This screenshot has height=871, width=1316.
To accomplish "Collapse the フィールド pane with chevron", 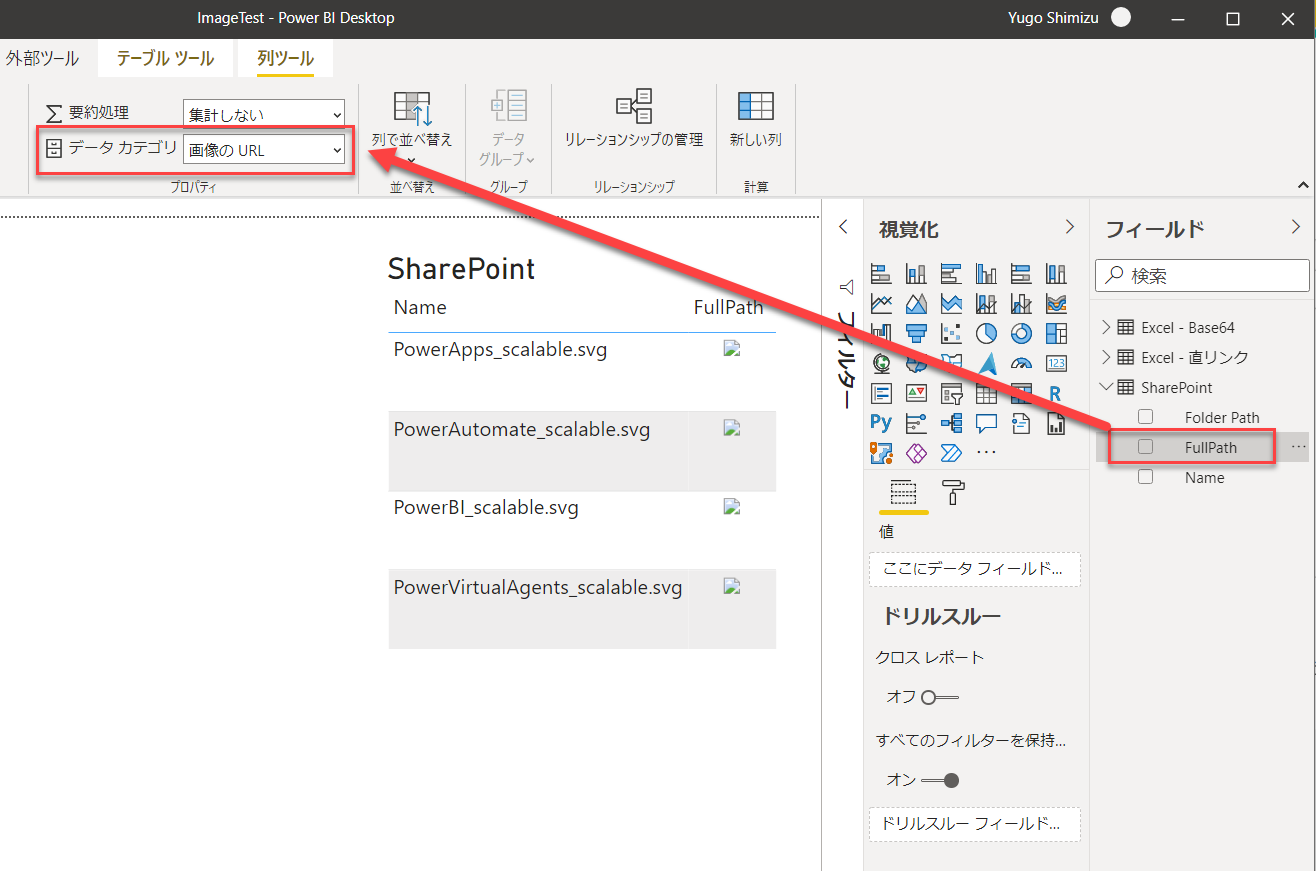I will click(x=1296, y=227).
